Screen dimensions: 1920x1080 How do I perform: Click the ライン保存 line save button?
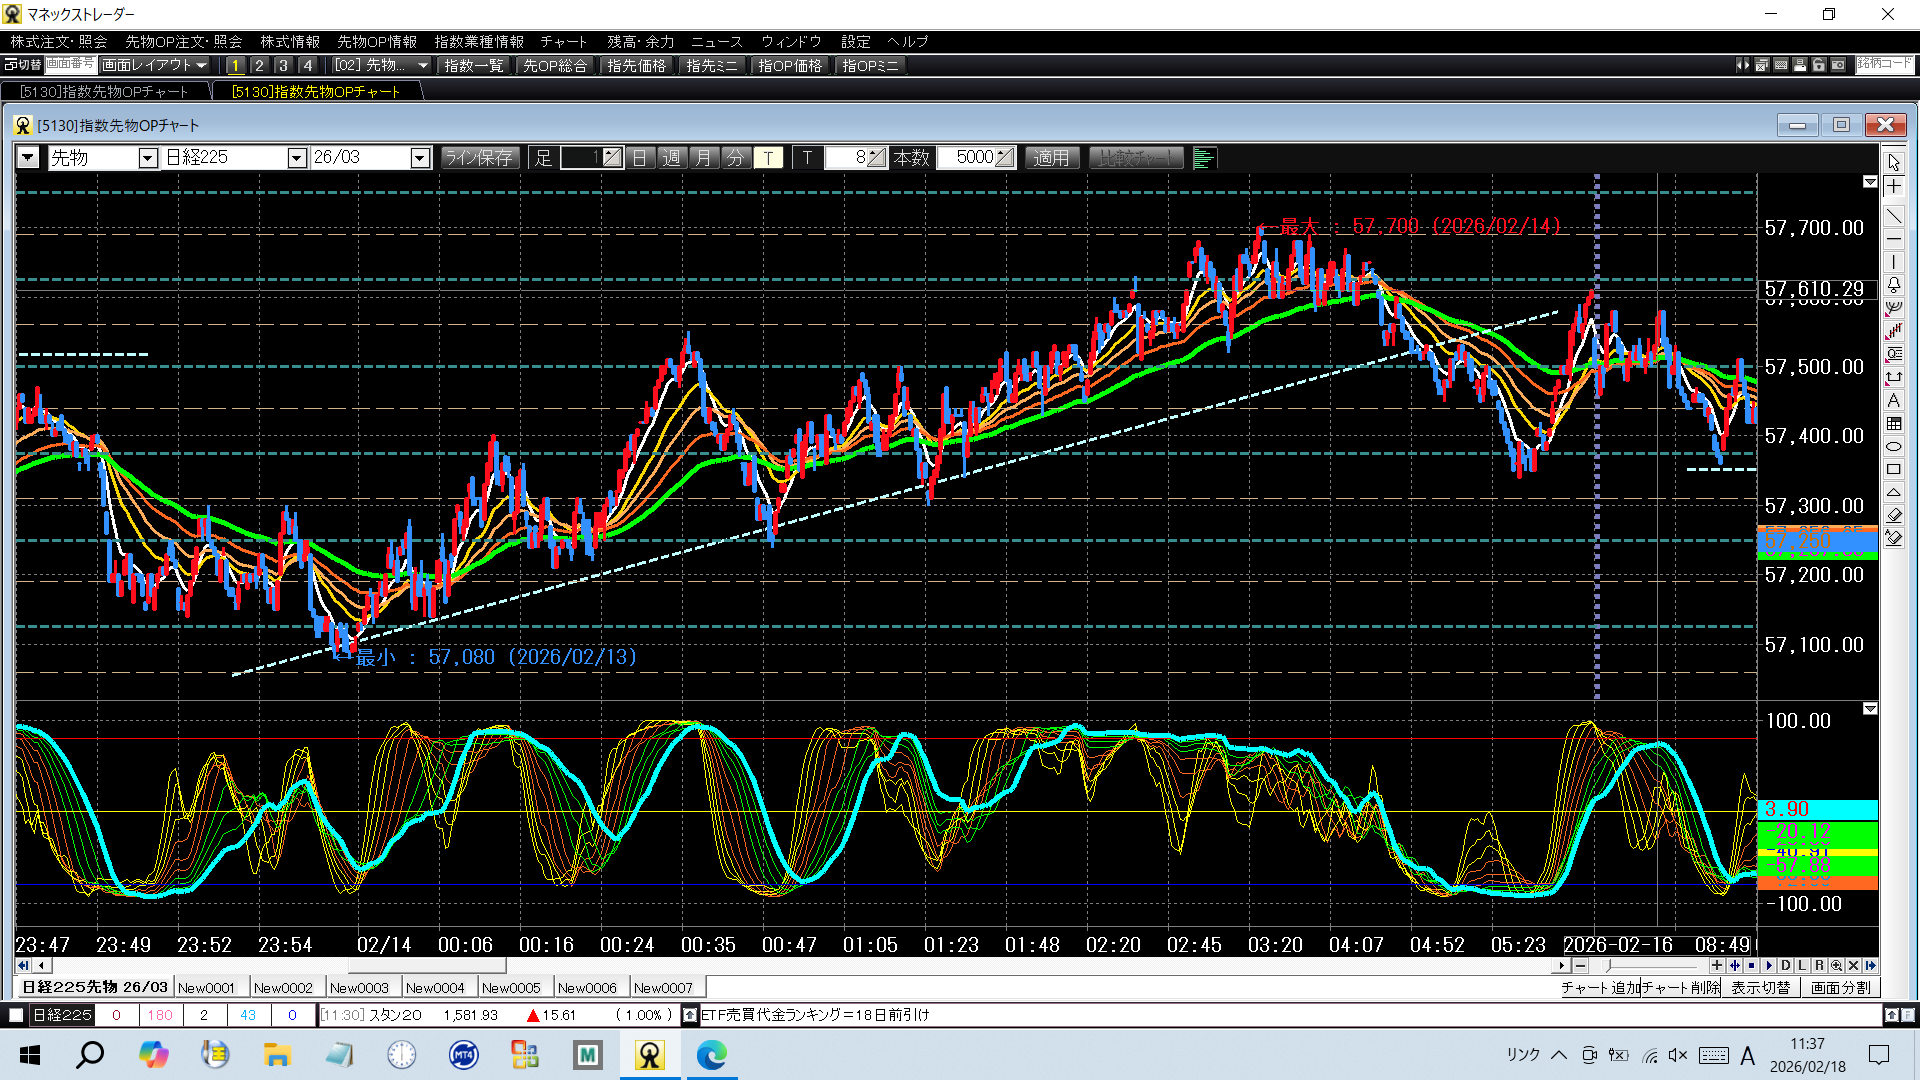479,158
